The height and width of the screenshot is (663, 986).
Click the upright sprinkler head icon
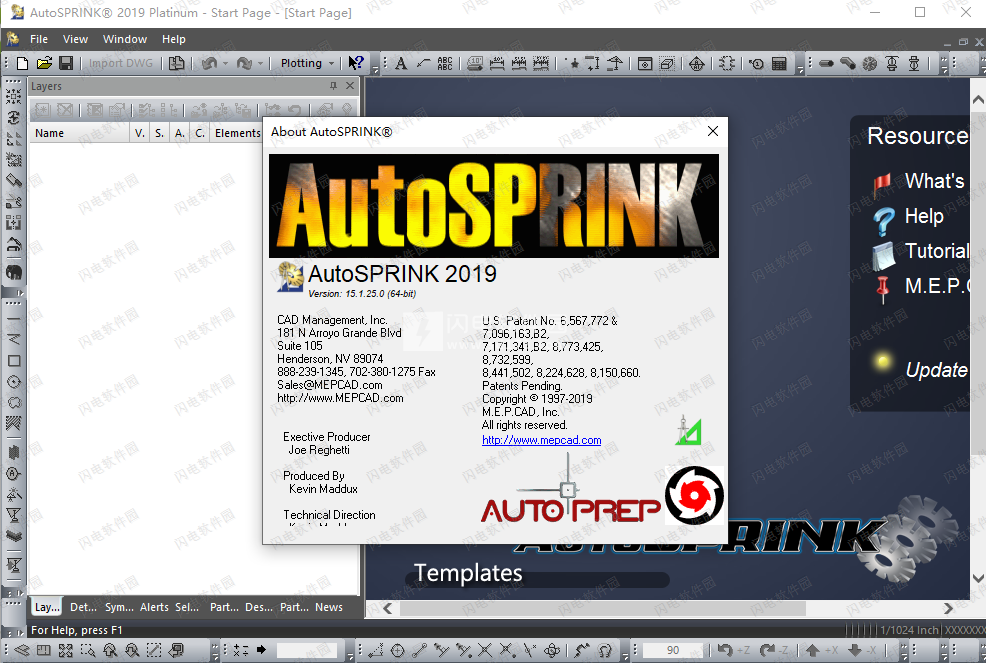coord(892,64)
